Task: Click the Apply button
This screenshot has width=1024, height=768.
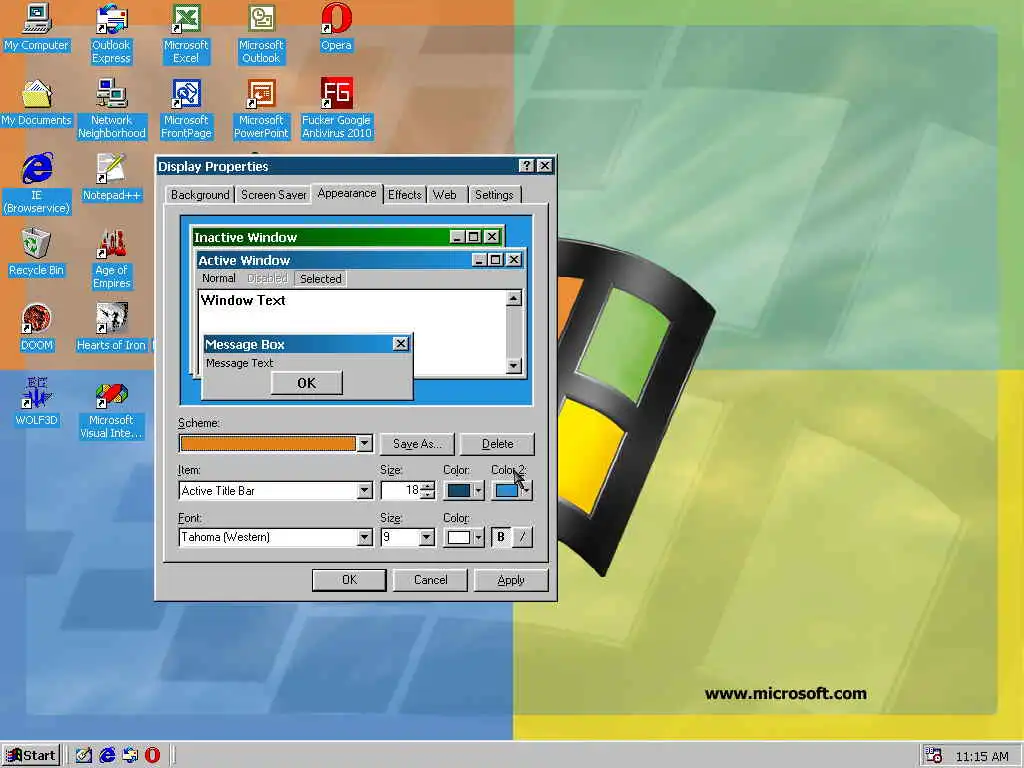Action: (511, 580)
